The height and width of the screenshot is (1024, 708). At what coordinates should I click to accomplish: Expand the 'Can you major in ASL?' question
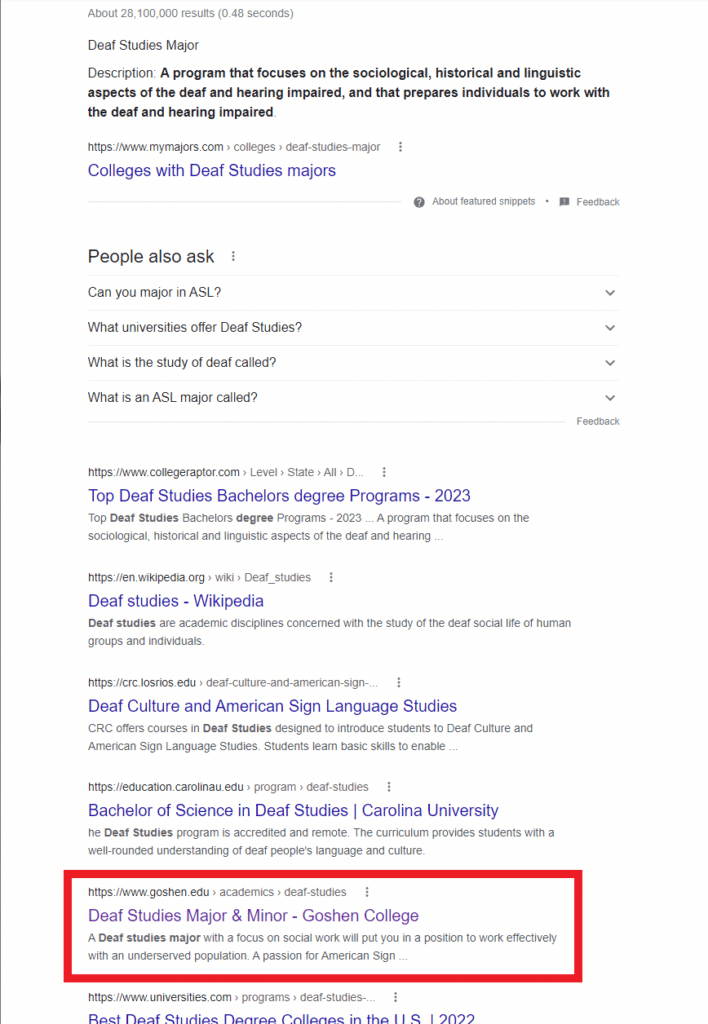(353, 293)
